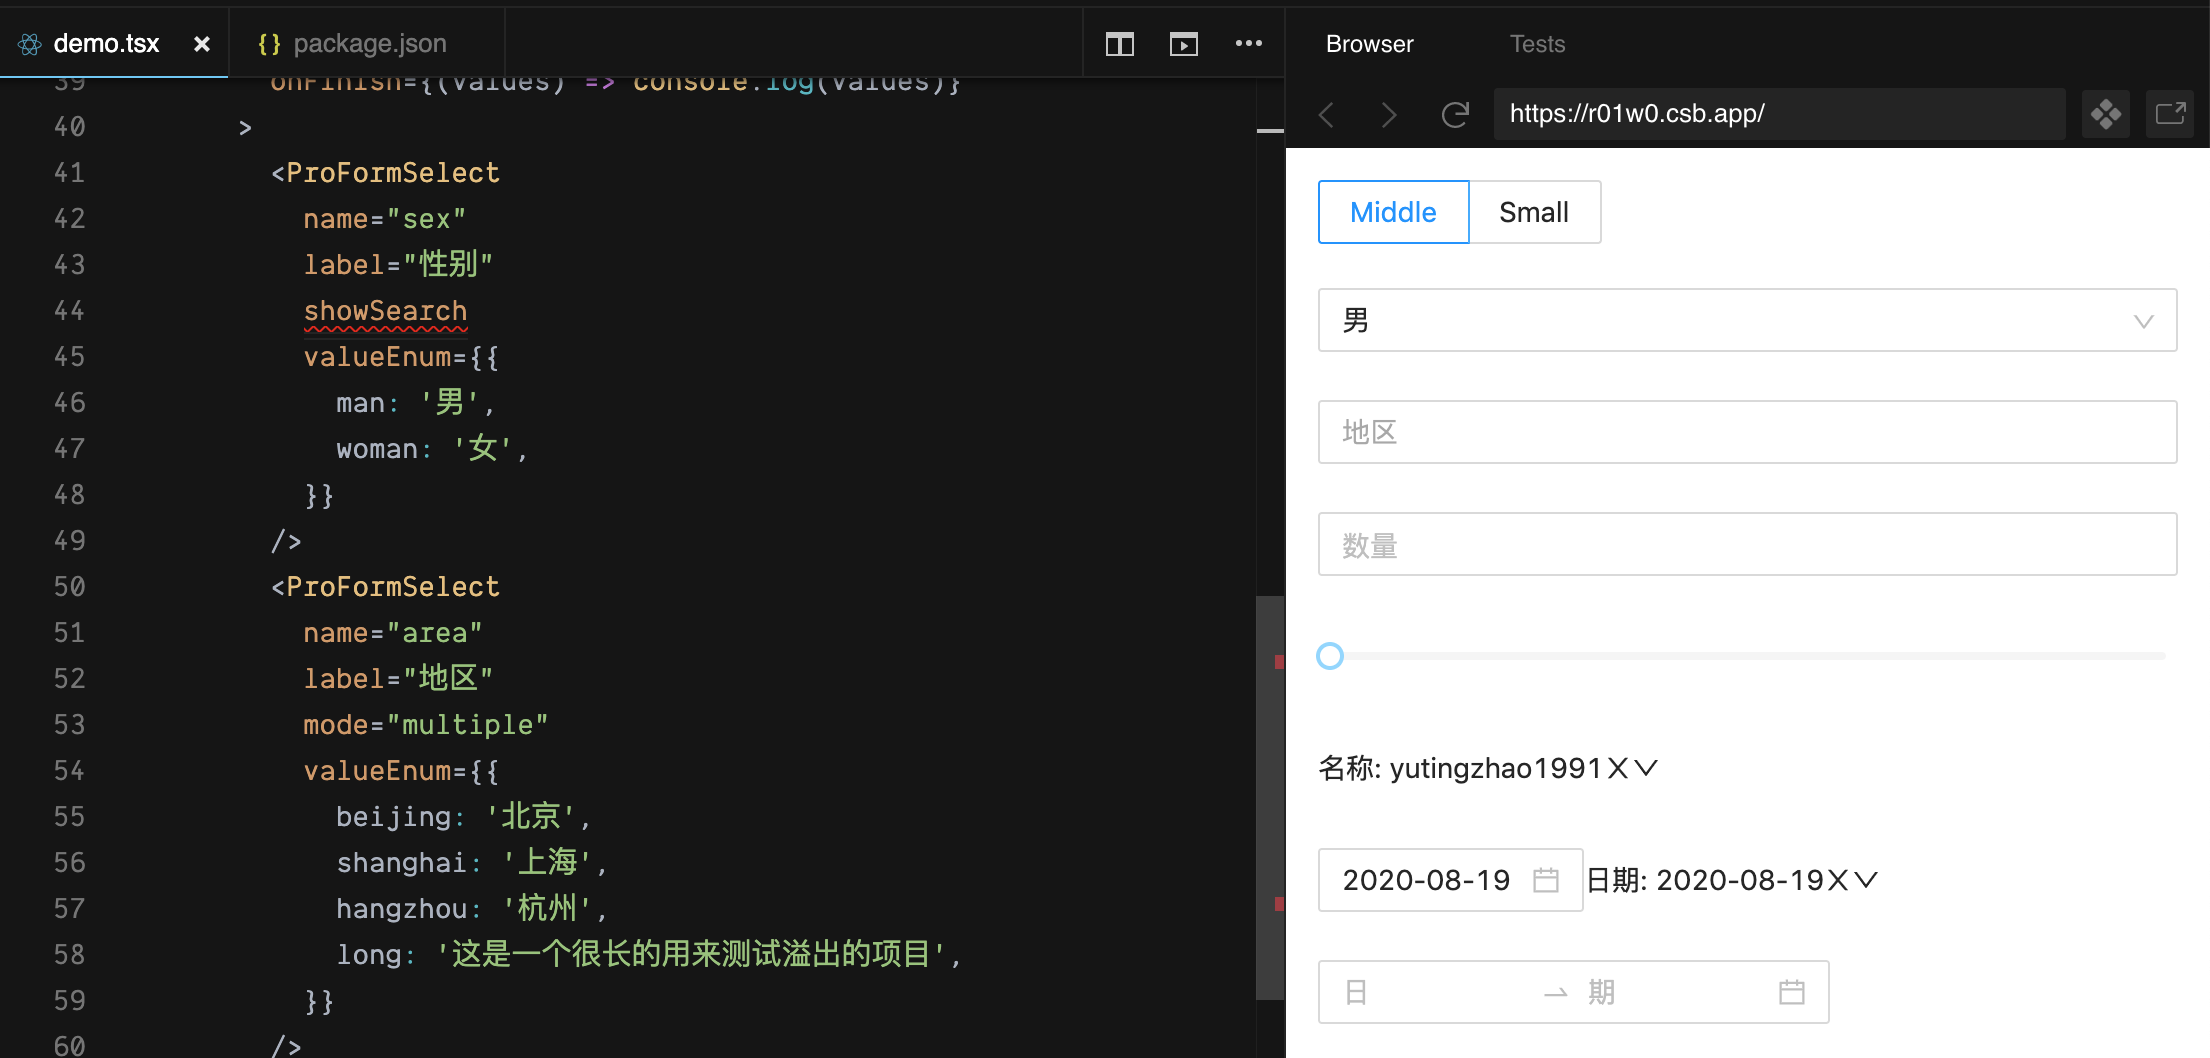This screenshot has width=2210, height=1058.
Task: Select the Middle size option
Action: coord(1393,211)
